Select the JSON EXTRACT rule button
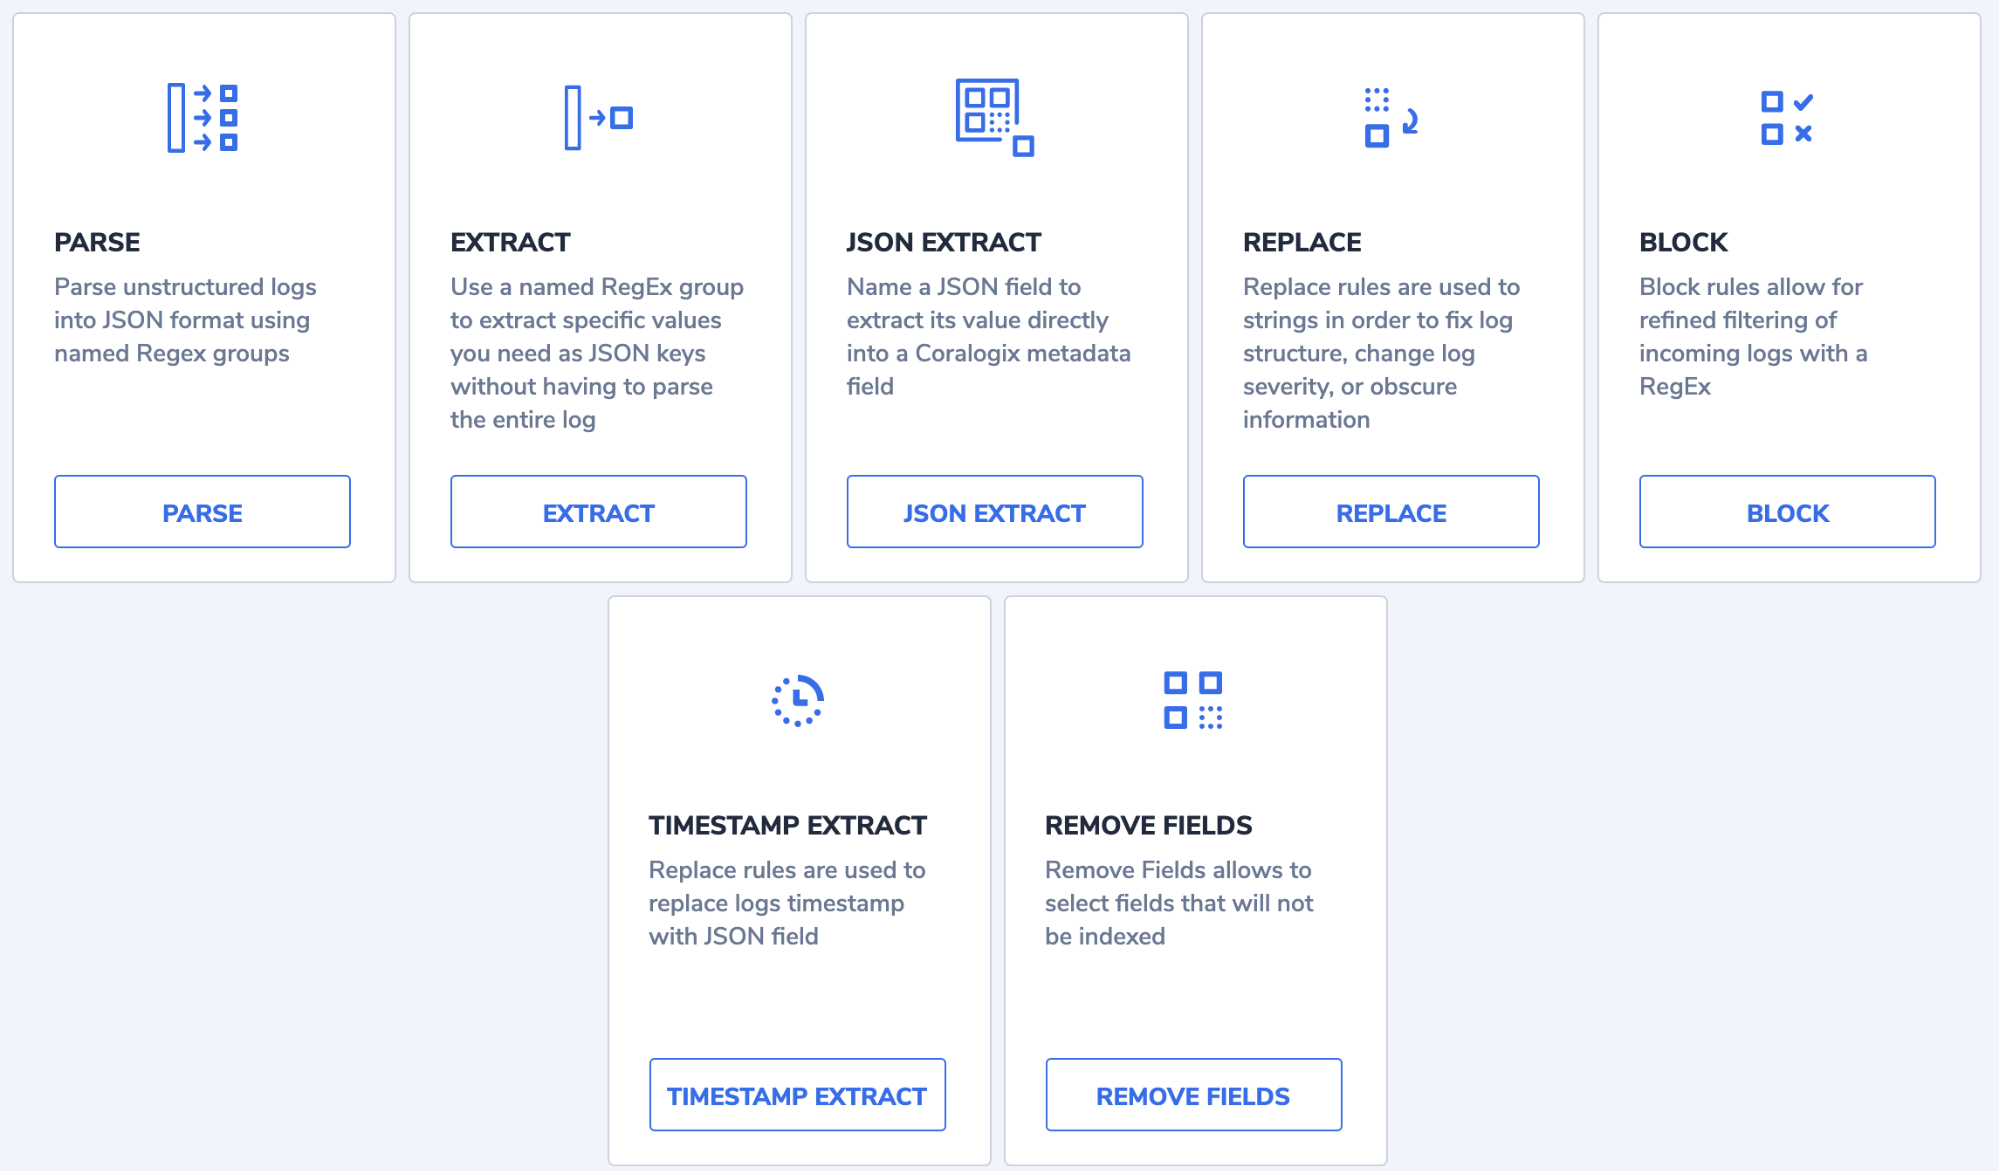 [x=996, y=512]
